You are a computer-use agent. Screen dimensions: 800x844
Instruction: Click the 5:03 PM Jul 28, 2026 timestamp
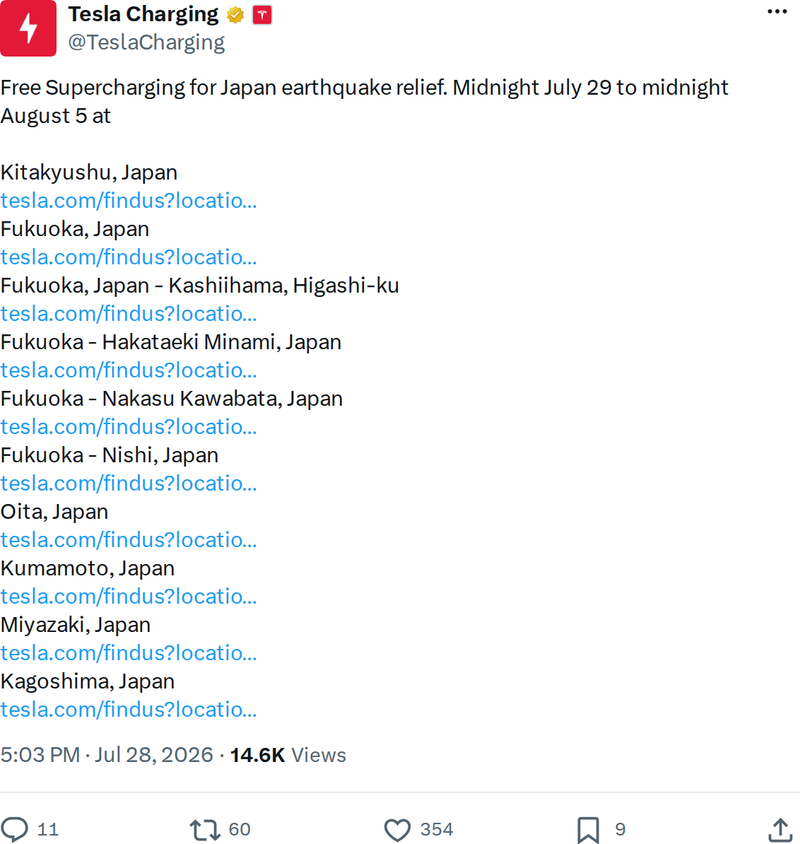click(107, 755)
